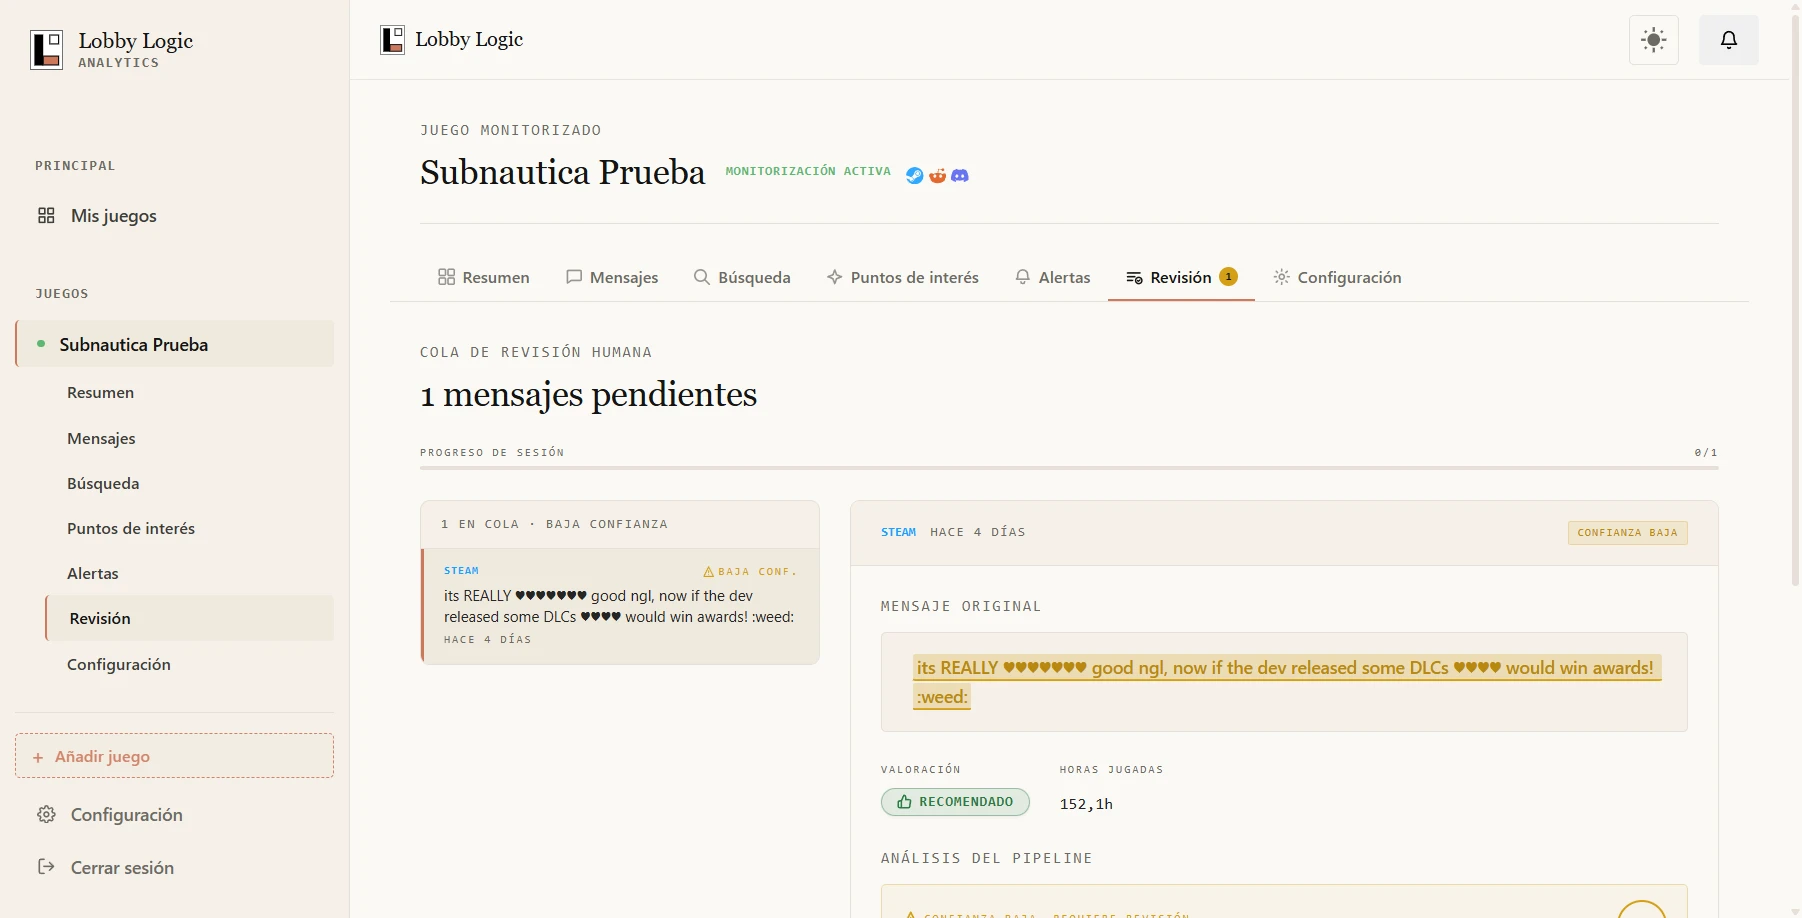
Task: Open Mensajes in the sidebar submenu
Action: [x=190, y=438]
